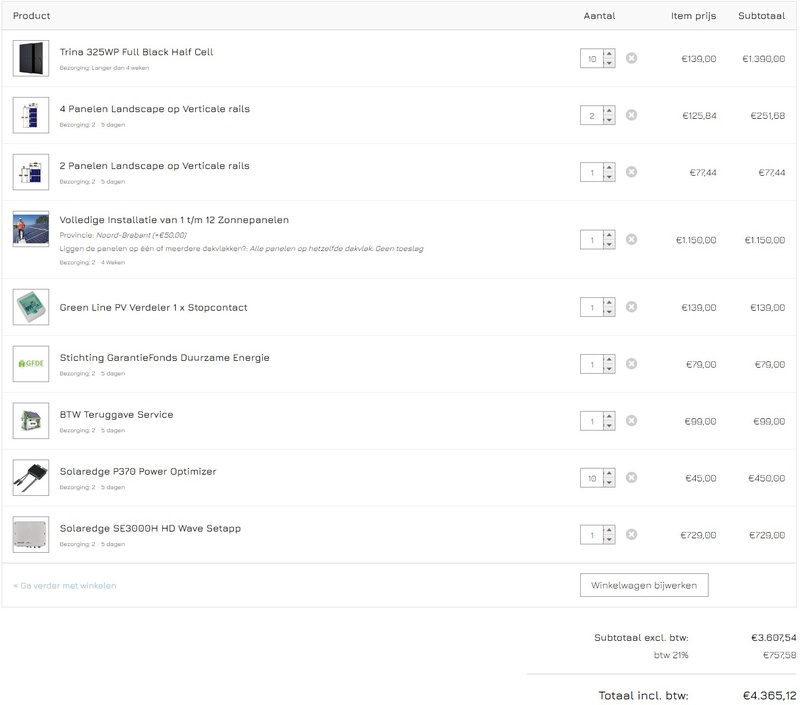
Task: Delete 2 Panelen Landscape op Verticale rails
Action: (631, 172)
